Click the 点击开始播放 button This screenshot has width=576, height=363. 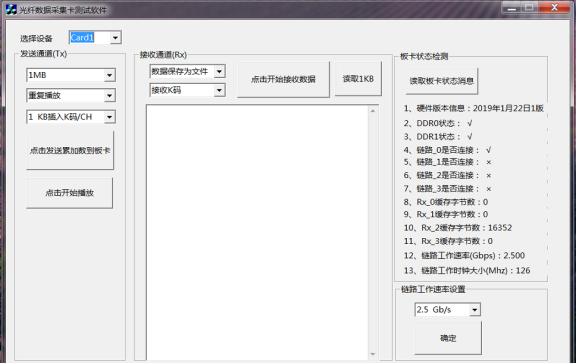point(69,193)
